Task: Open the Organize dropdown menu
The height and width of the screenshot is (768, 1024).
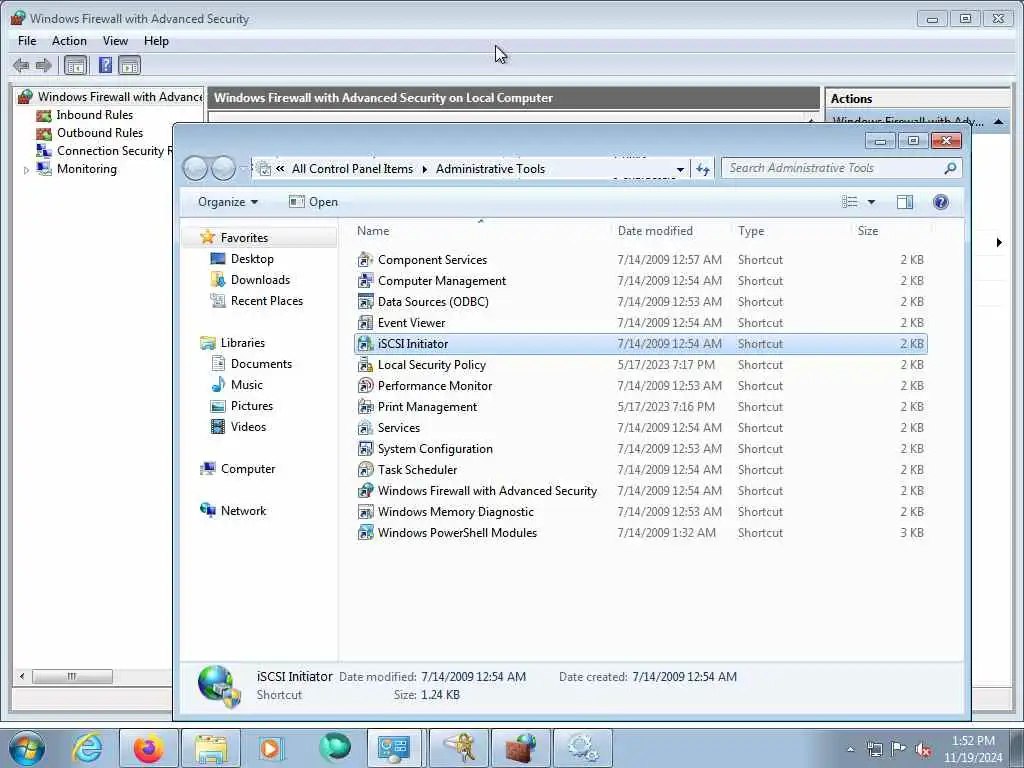Action: click(x=227, y=202)
